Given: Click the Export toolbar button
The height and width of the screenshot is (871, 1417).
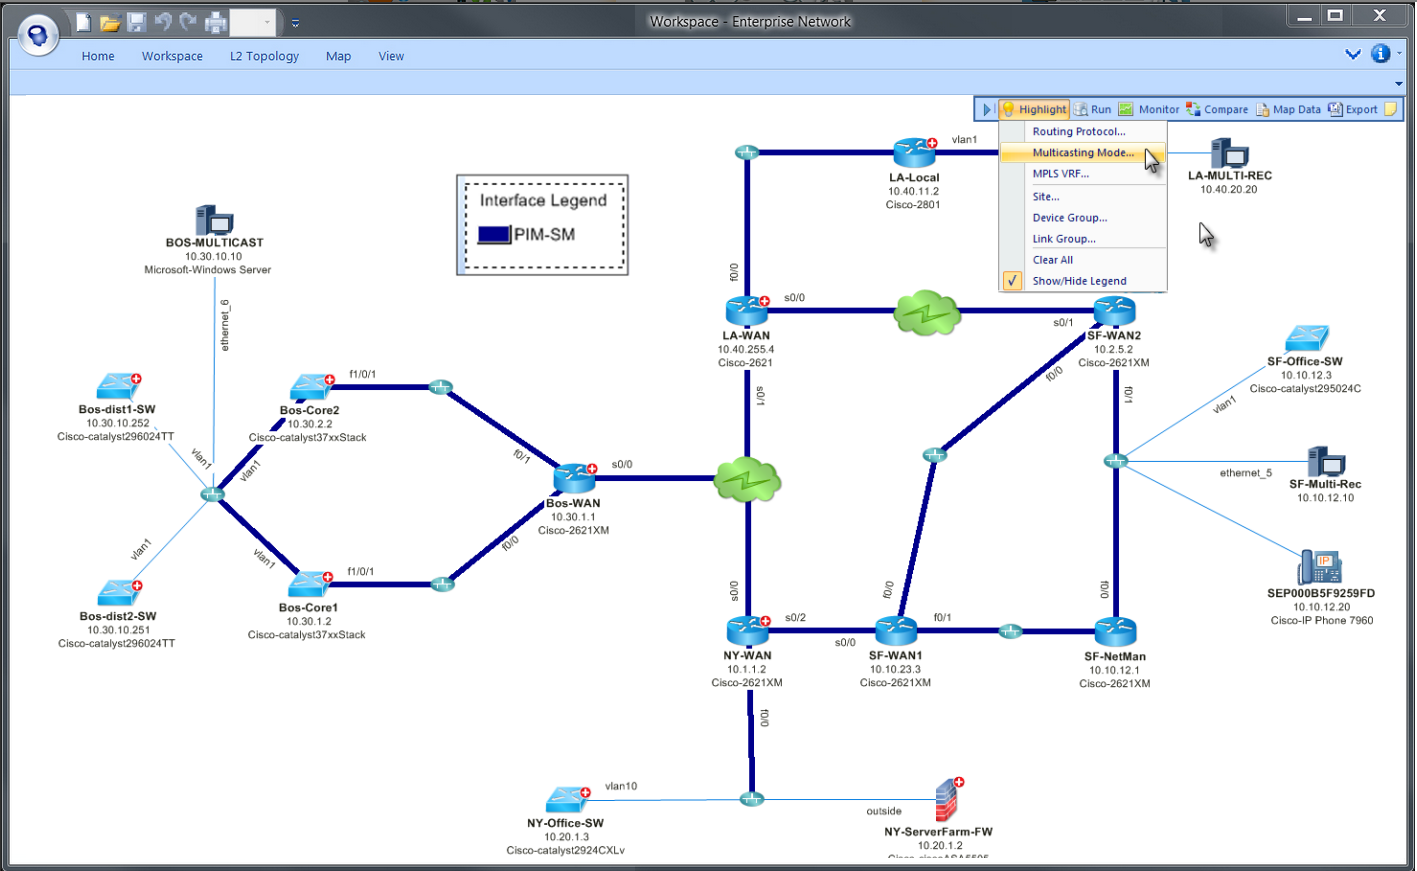Looking at the screenshot, I should click(1353, 109).
